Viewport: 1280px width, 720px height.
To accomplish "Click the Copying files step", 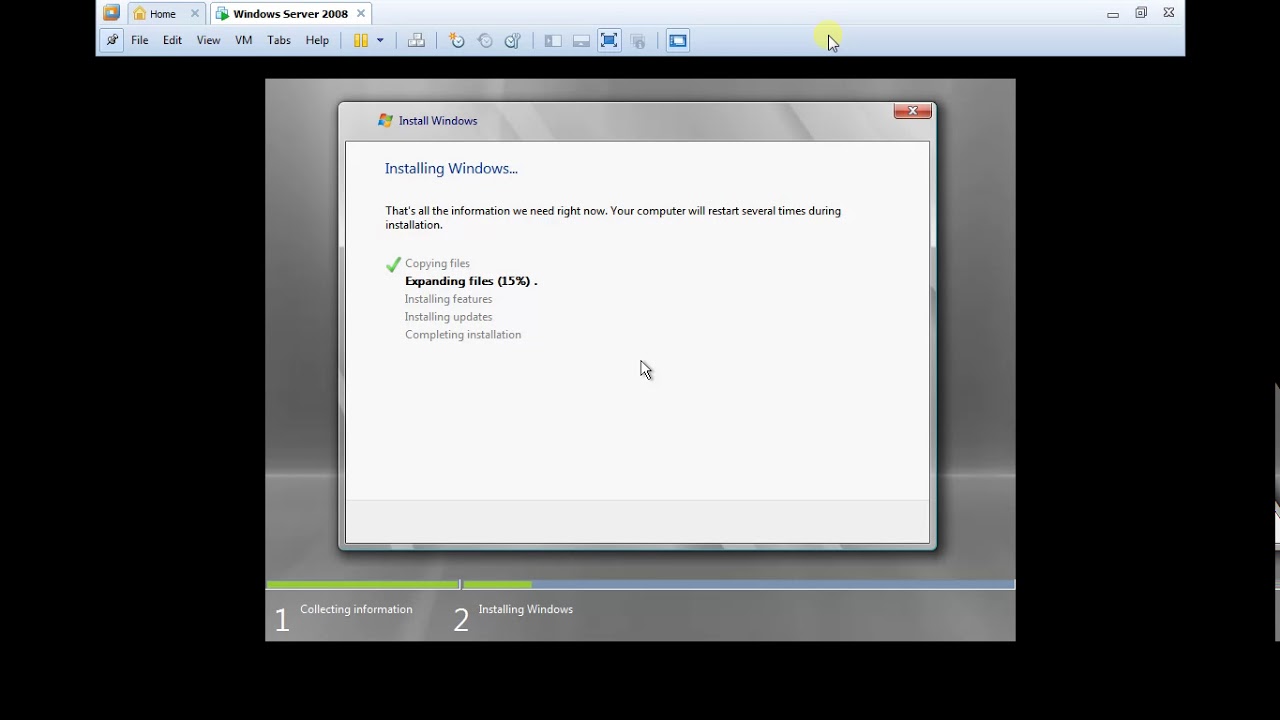I will pyautogui.click(x=437, y=264).
